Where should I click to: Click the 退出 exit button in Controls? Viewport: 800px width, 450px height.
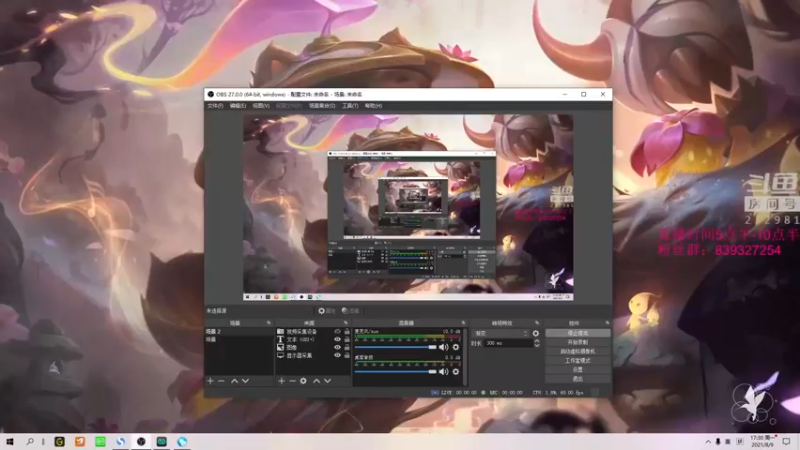[578, 379]
